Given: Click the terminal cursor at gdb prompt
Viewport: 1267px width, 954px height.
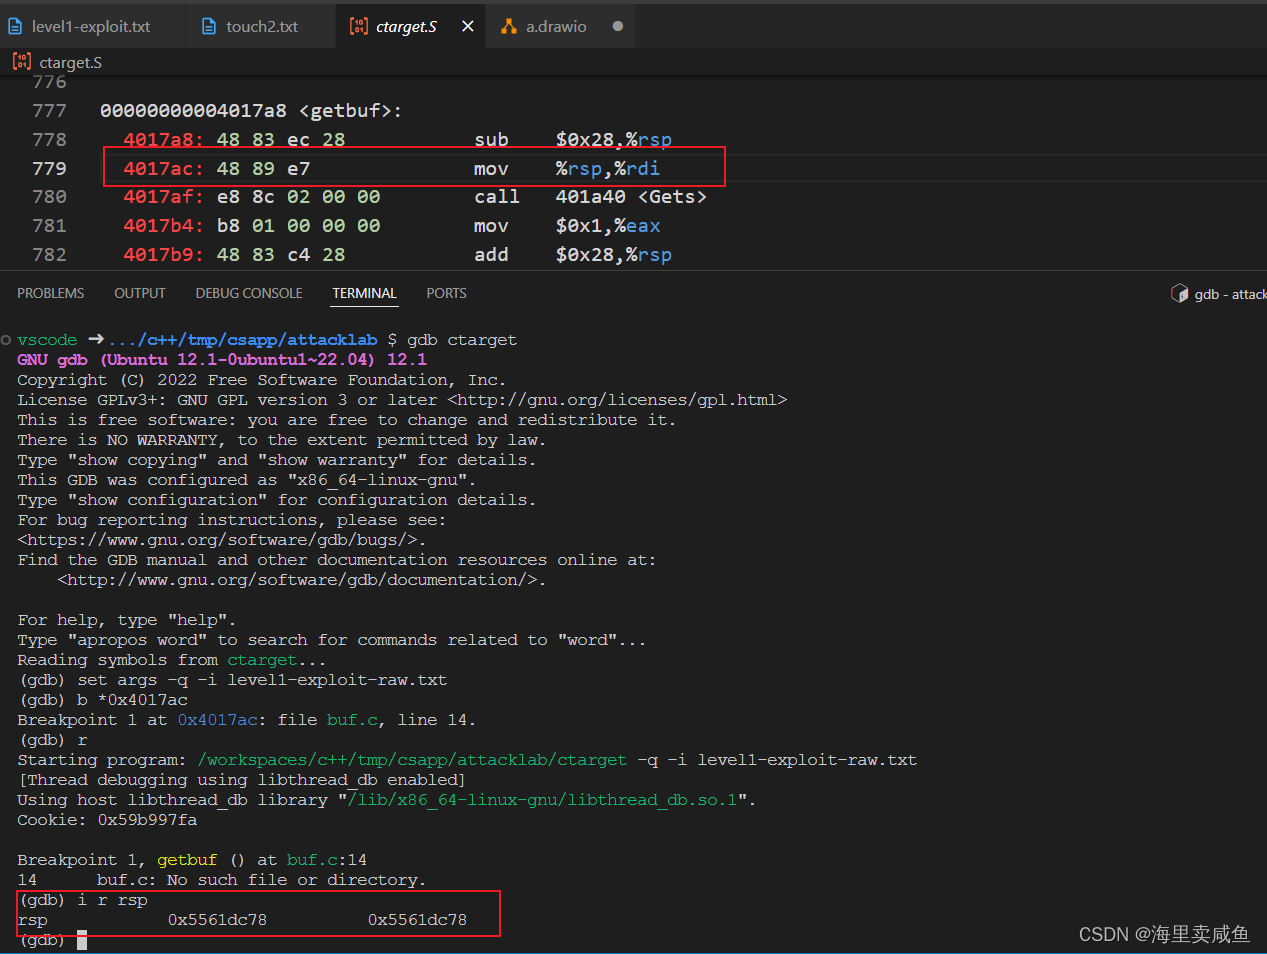Looking at the screenshot, I should tap(82, 940).
